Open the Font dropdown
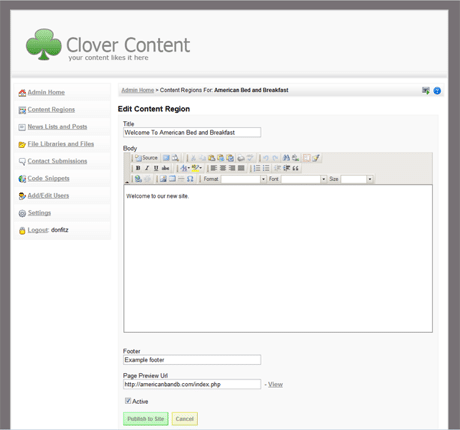The image size is (460, 430). pyautogui.click(x=304, y=179)
